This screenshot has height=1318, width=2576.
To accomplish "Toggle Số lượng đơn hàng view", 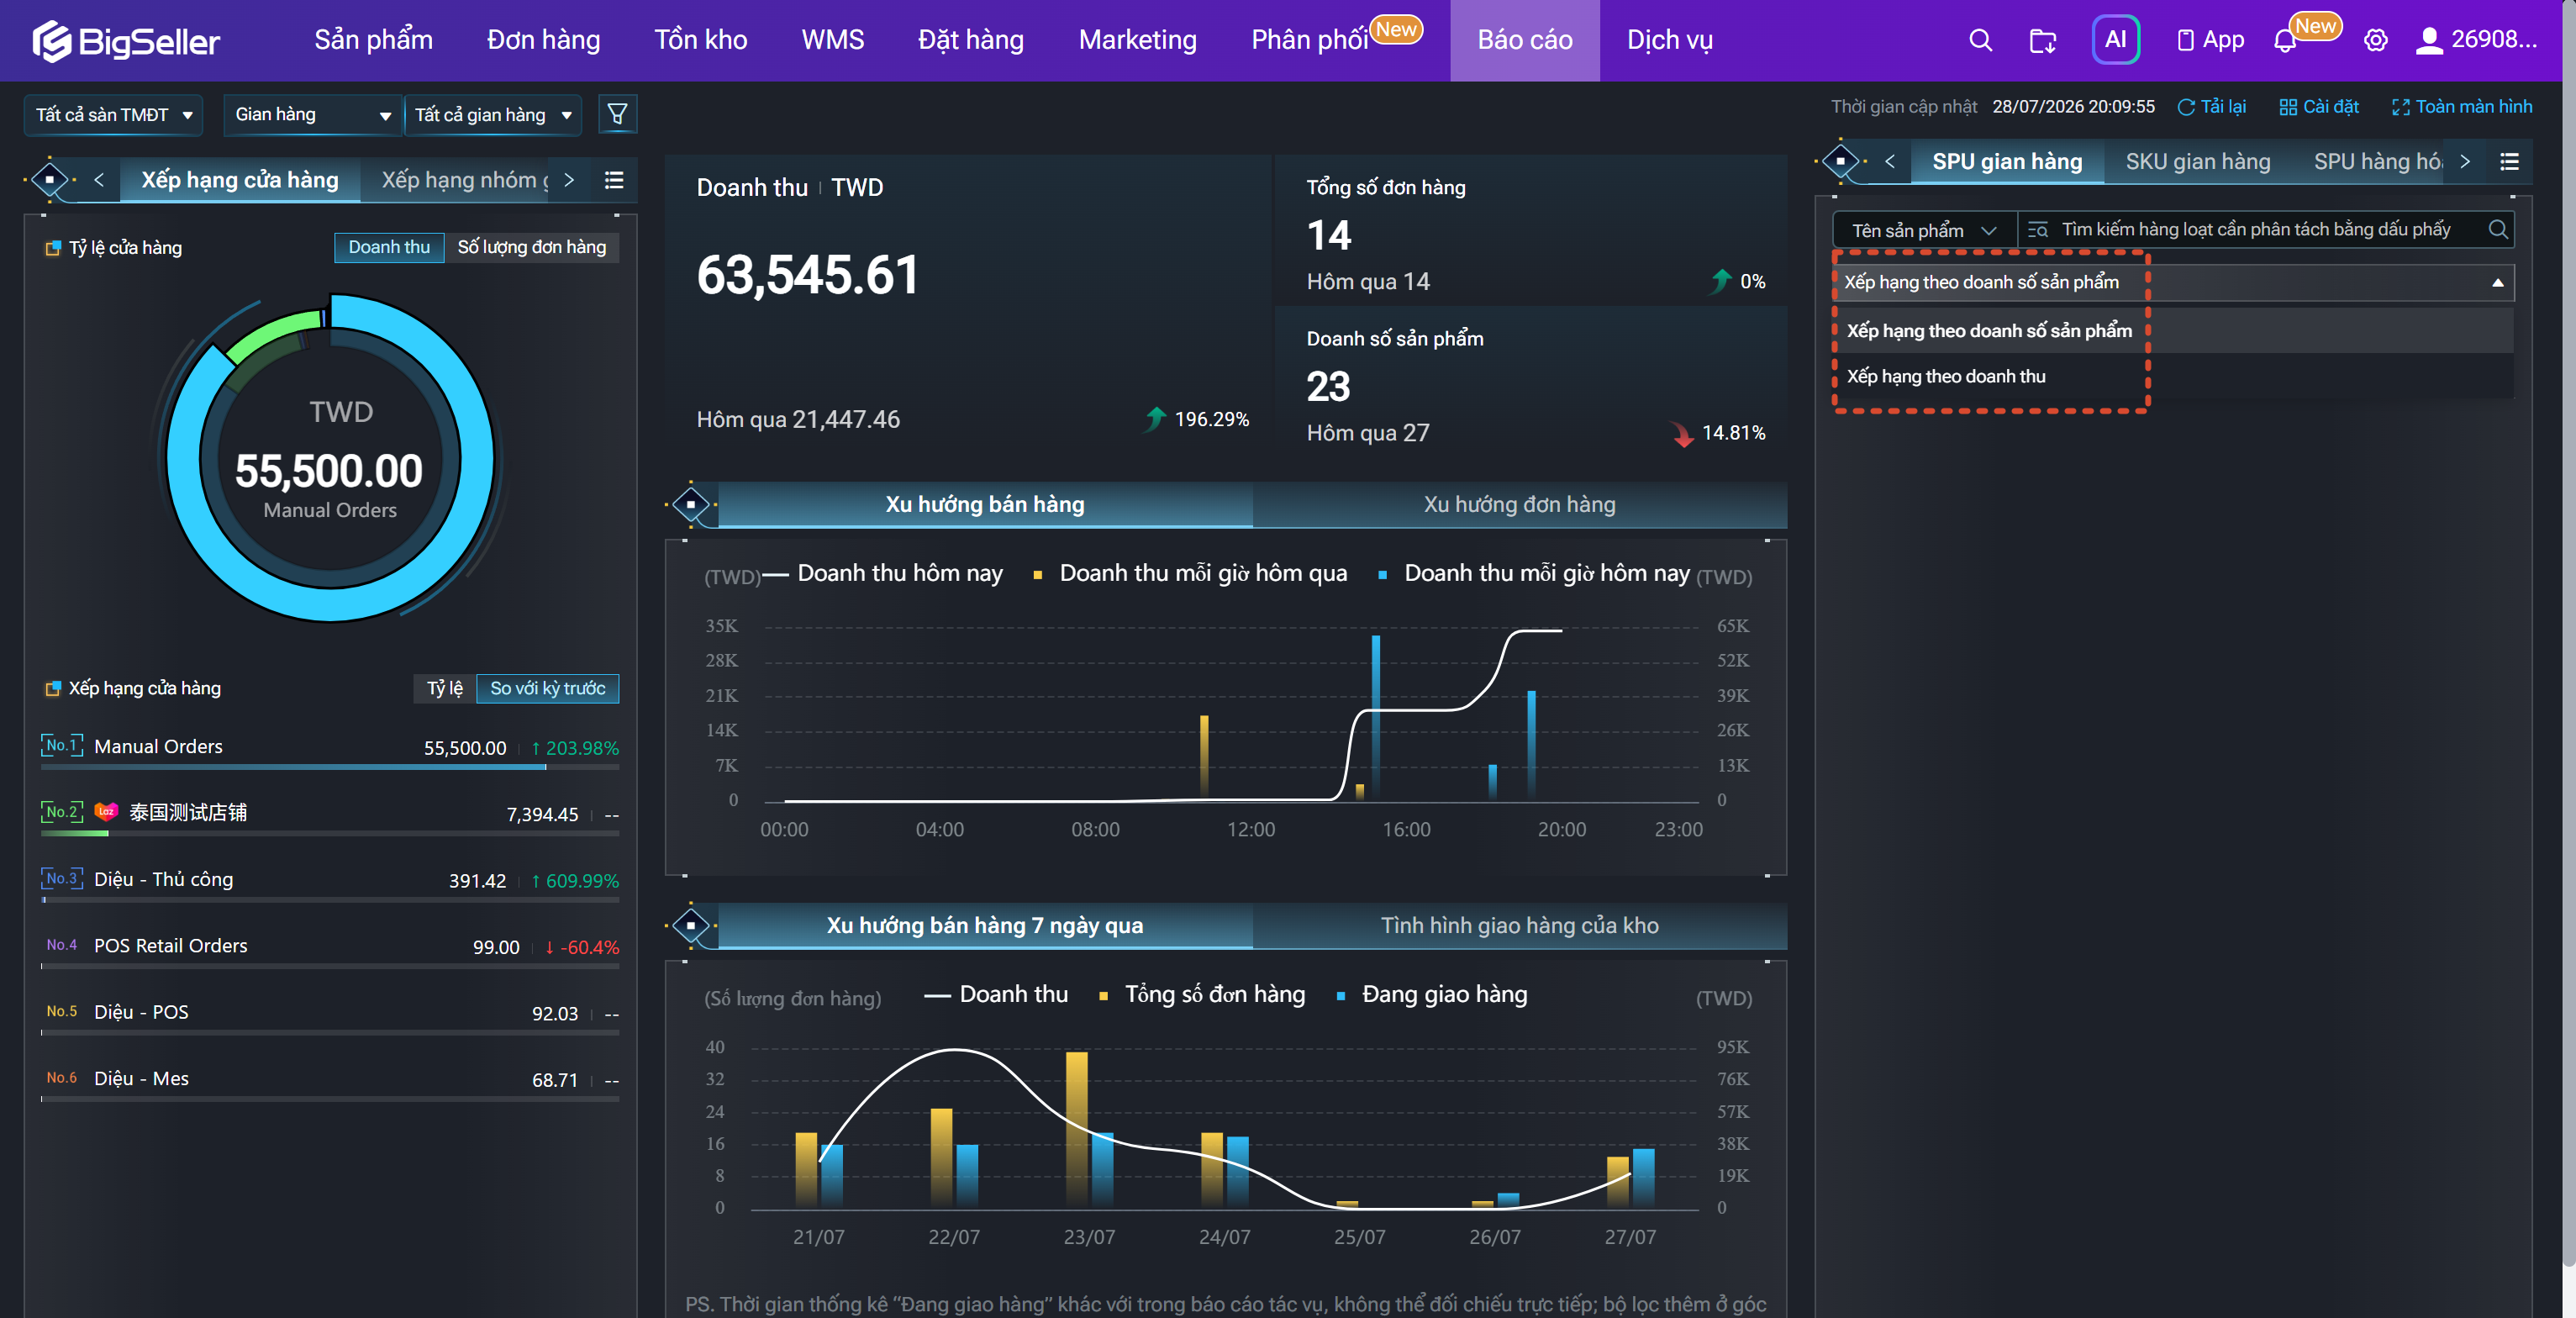I will [531, 247].
